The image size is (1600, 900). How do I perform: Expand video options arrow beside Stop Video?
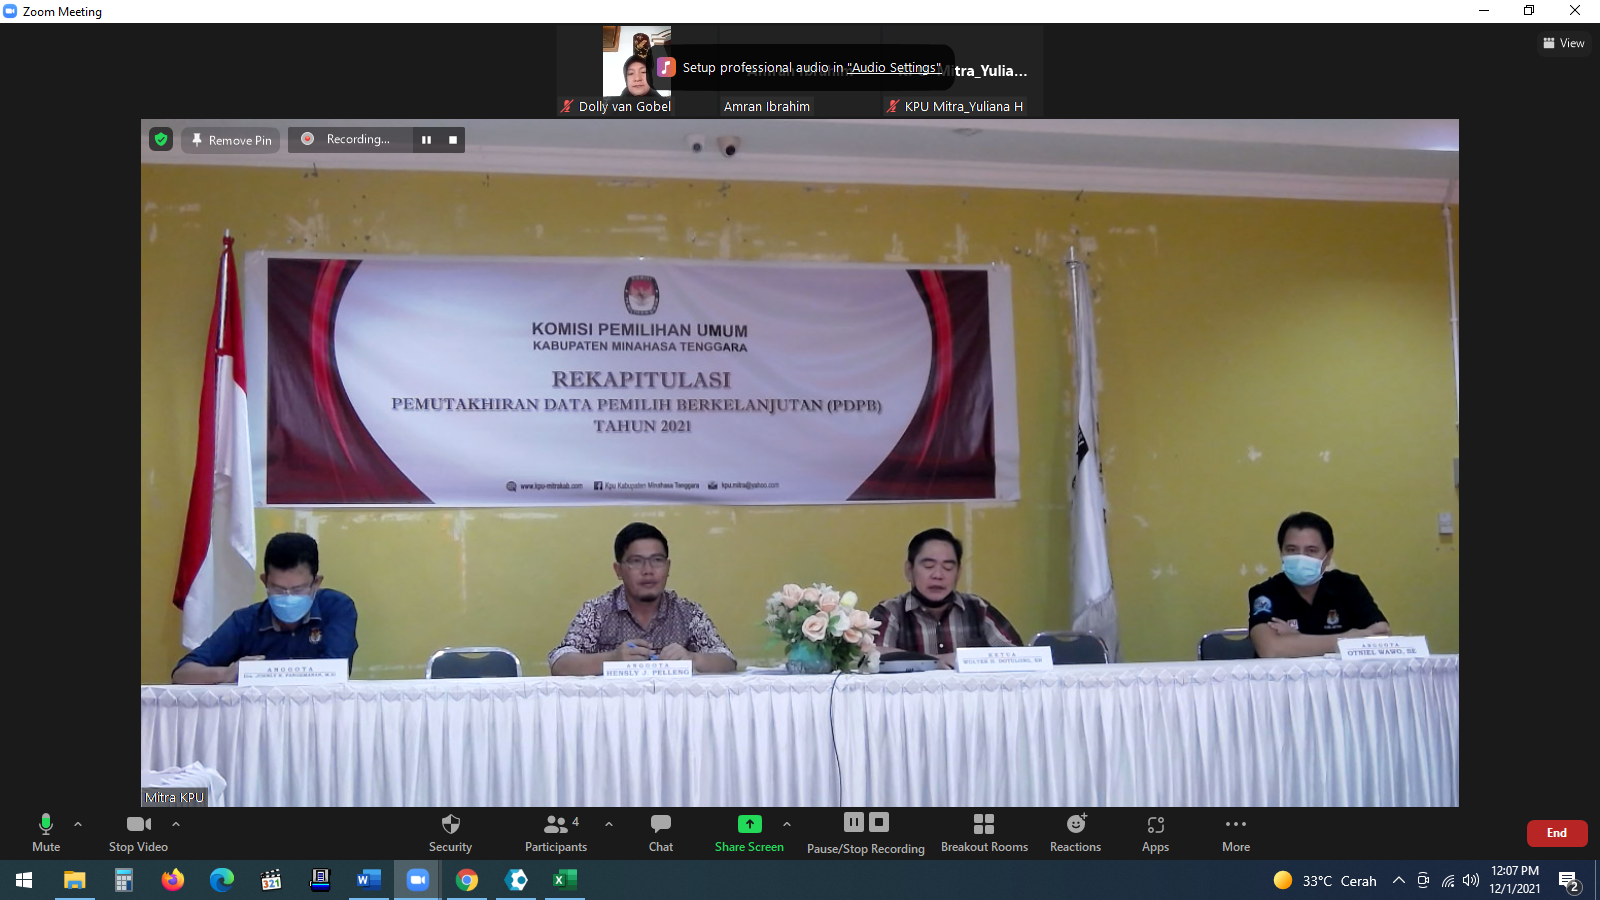[176, 824]
